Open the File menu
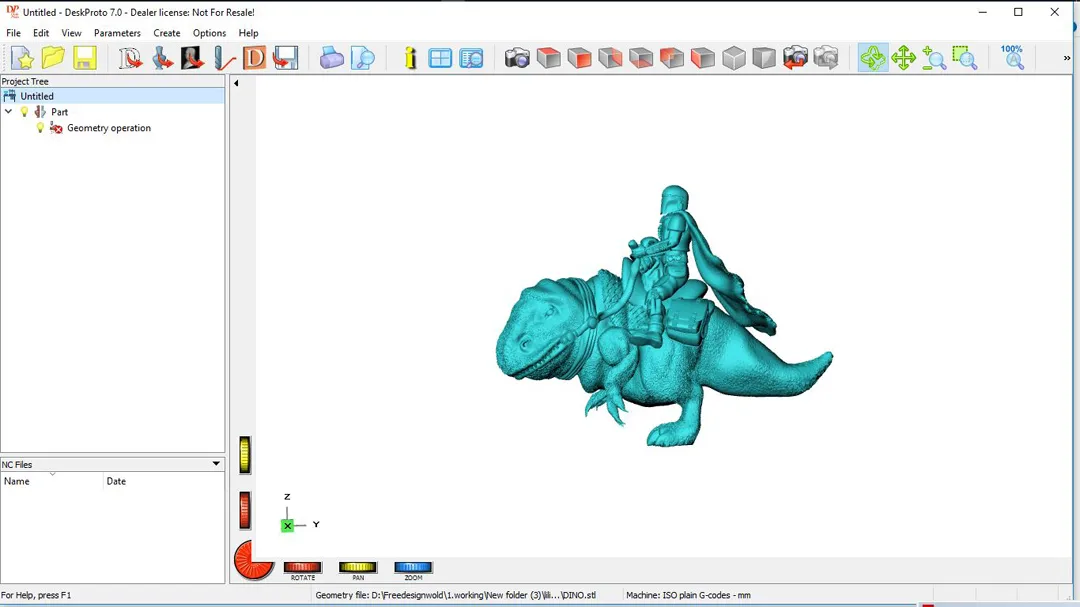The height and width of the screenshot is (607, 1080). (13, 33)
